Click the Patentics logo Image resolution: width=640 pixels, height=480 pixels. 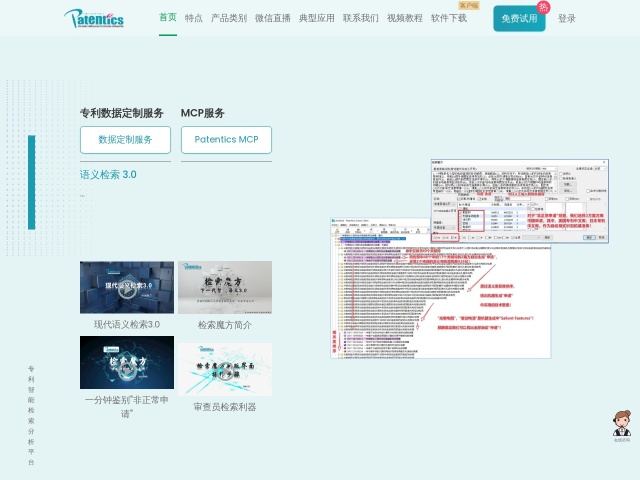point(94,18)
